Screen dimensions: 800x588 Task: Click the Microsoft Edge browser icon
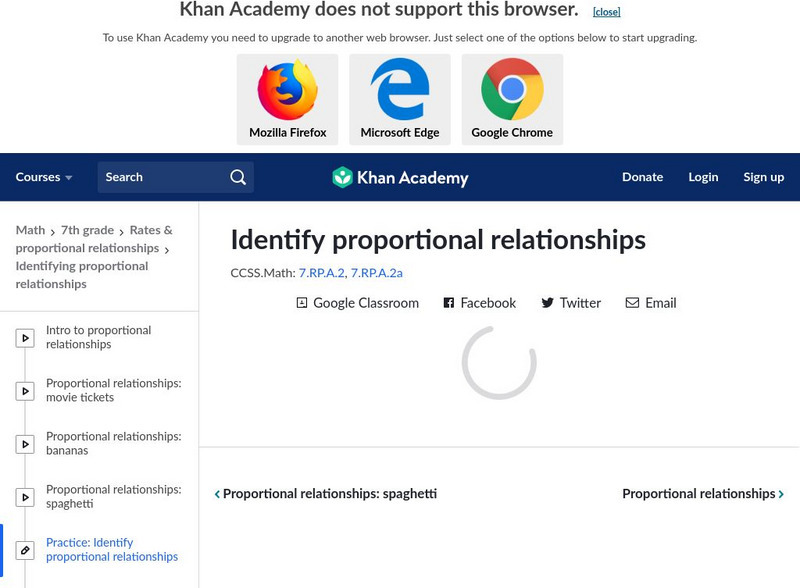point(400,91)
